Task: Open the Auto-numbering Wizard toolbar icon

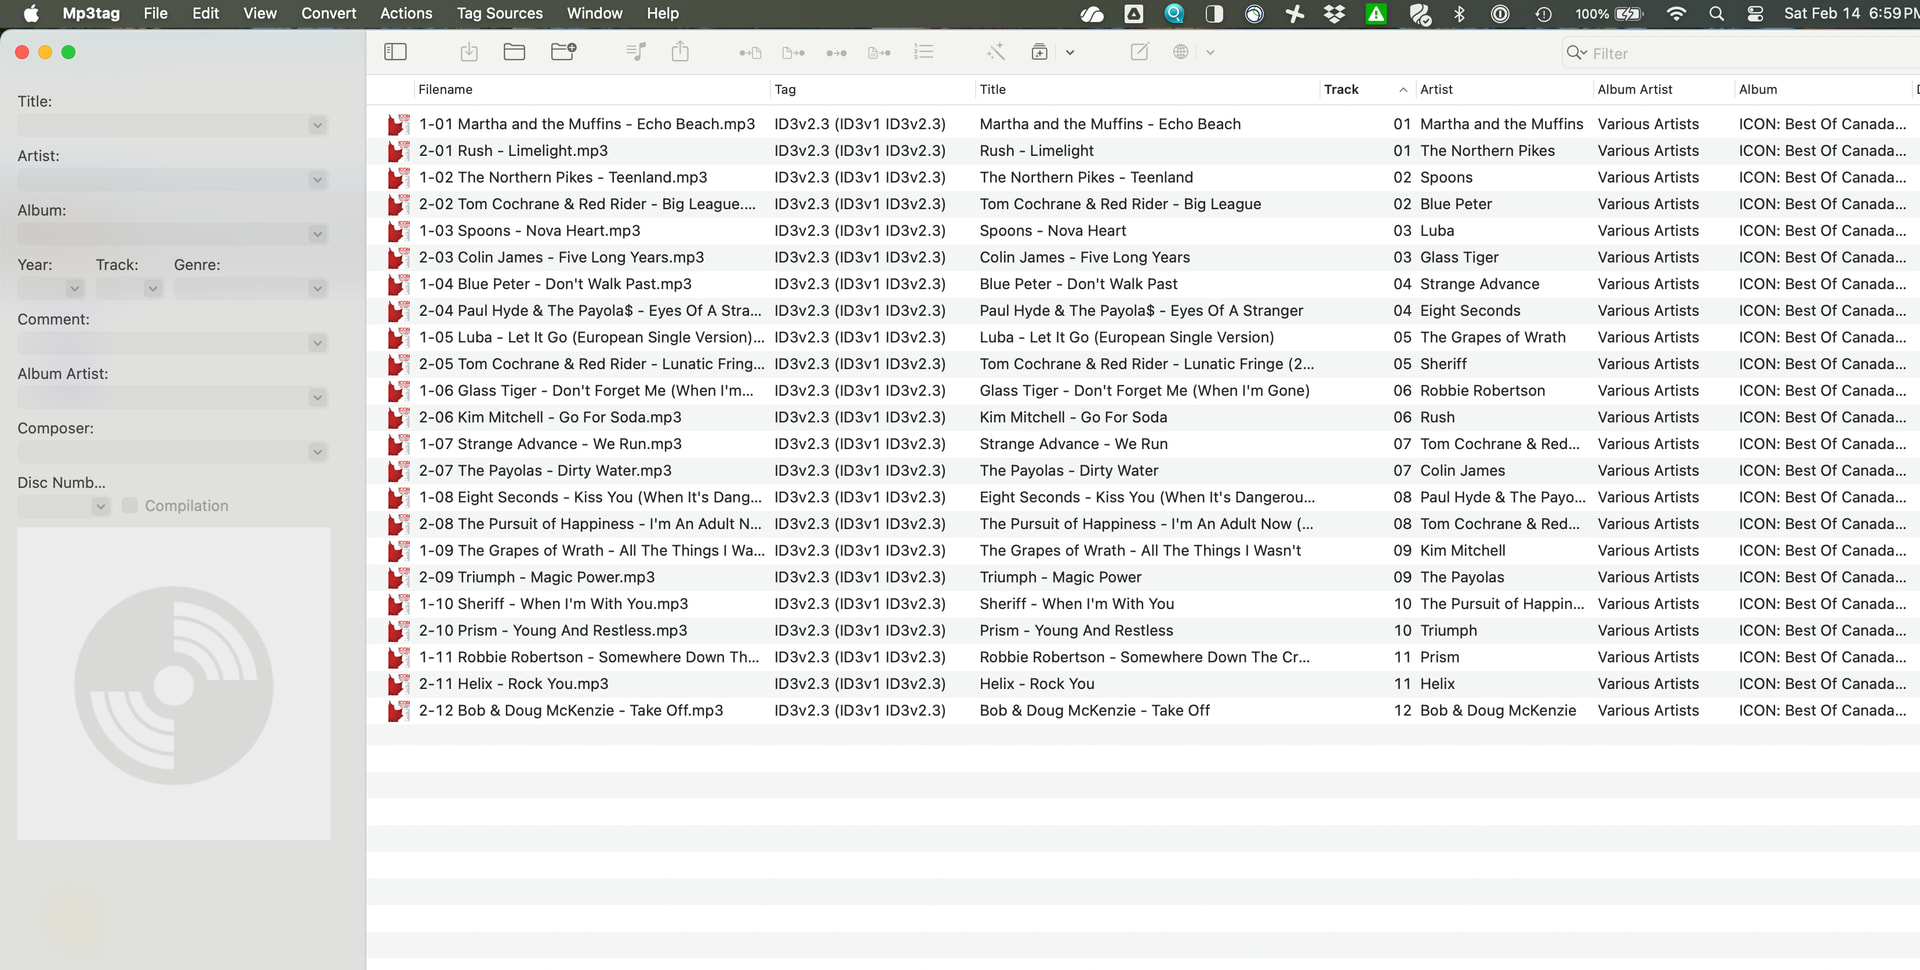Action: (x=924, y=52)
